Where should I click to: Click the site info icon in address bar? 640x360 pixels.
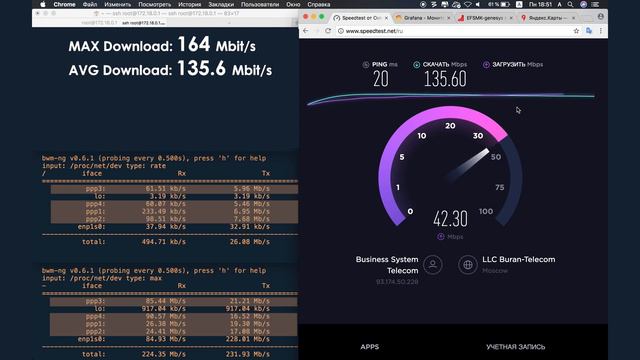tap(340, 31)
